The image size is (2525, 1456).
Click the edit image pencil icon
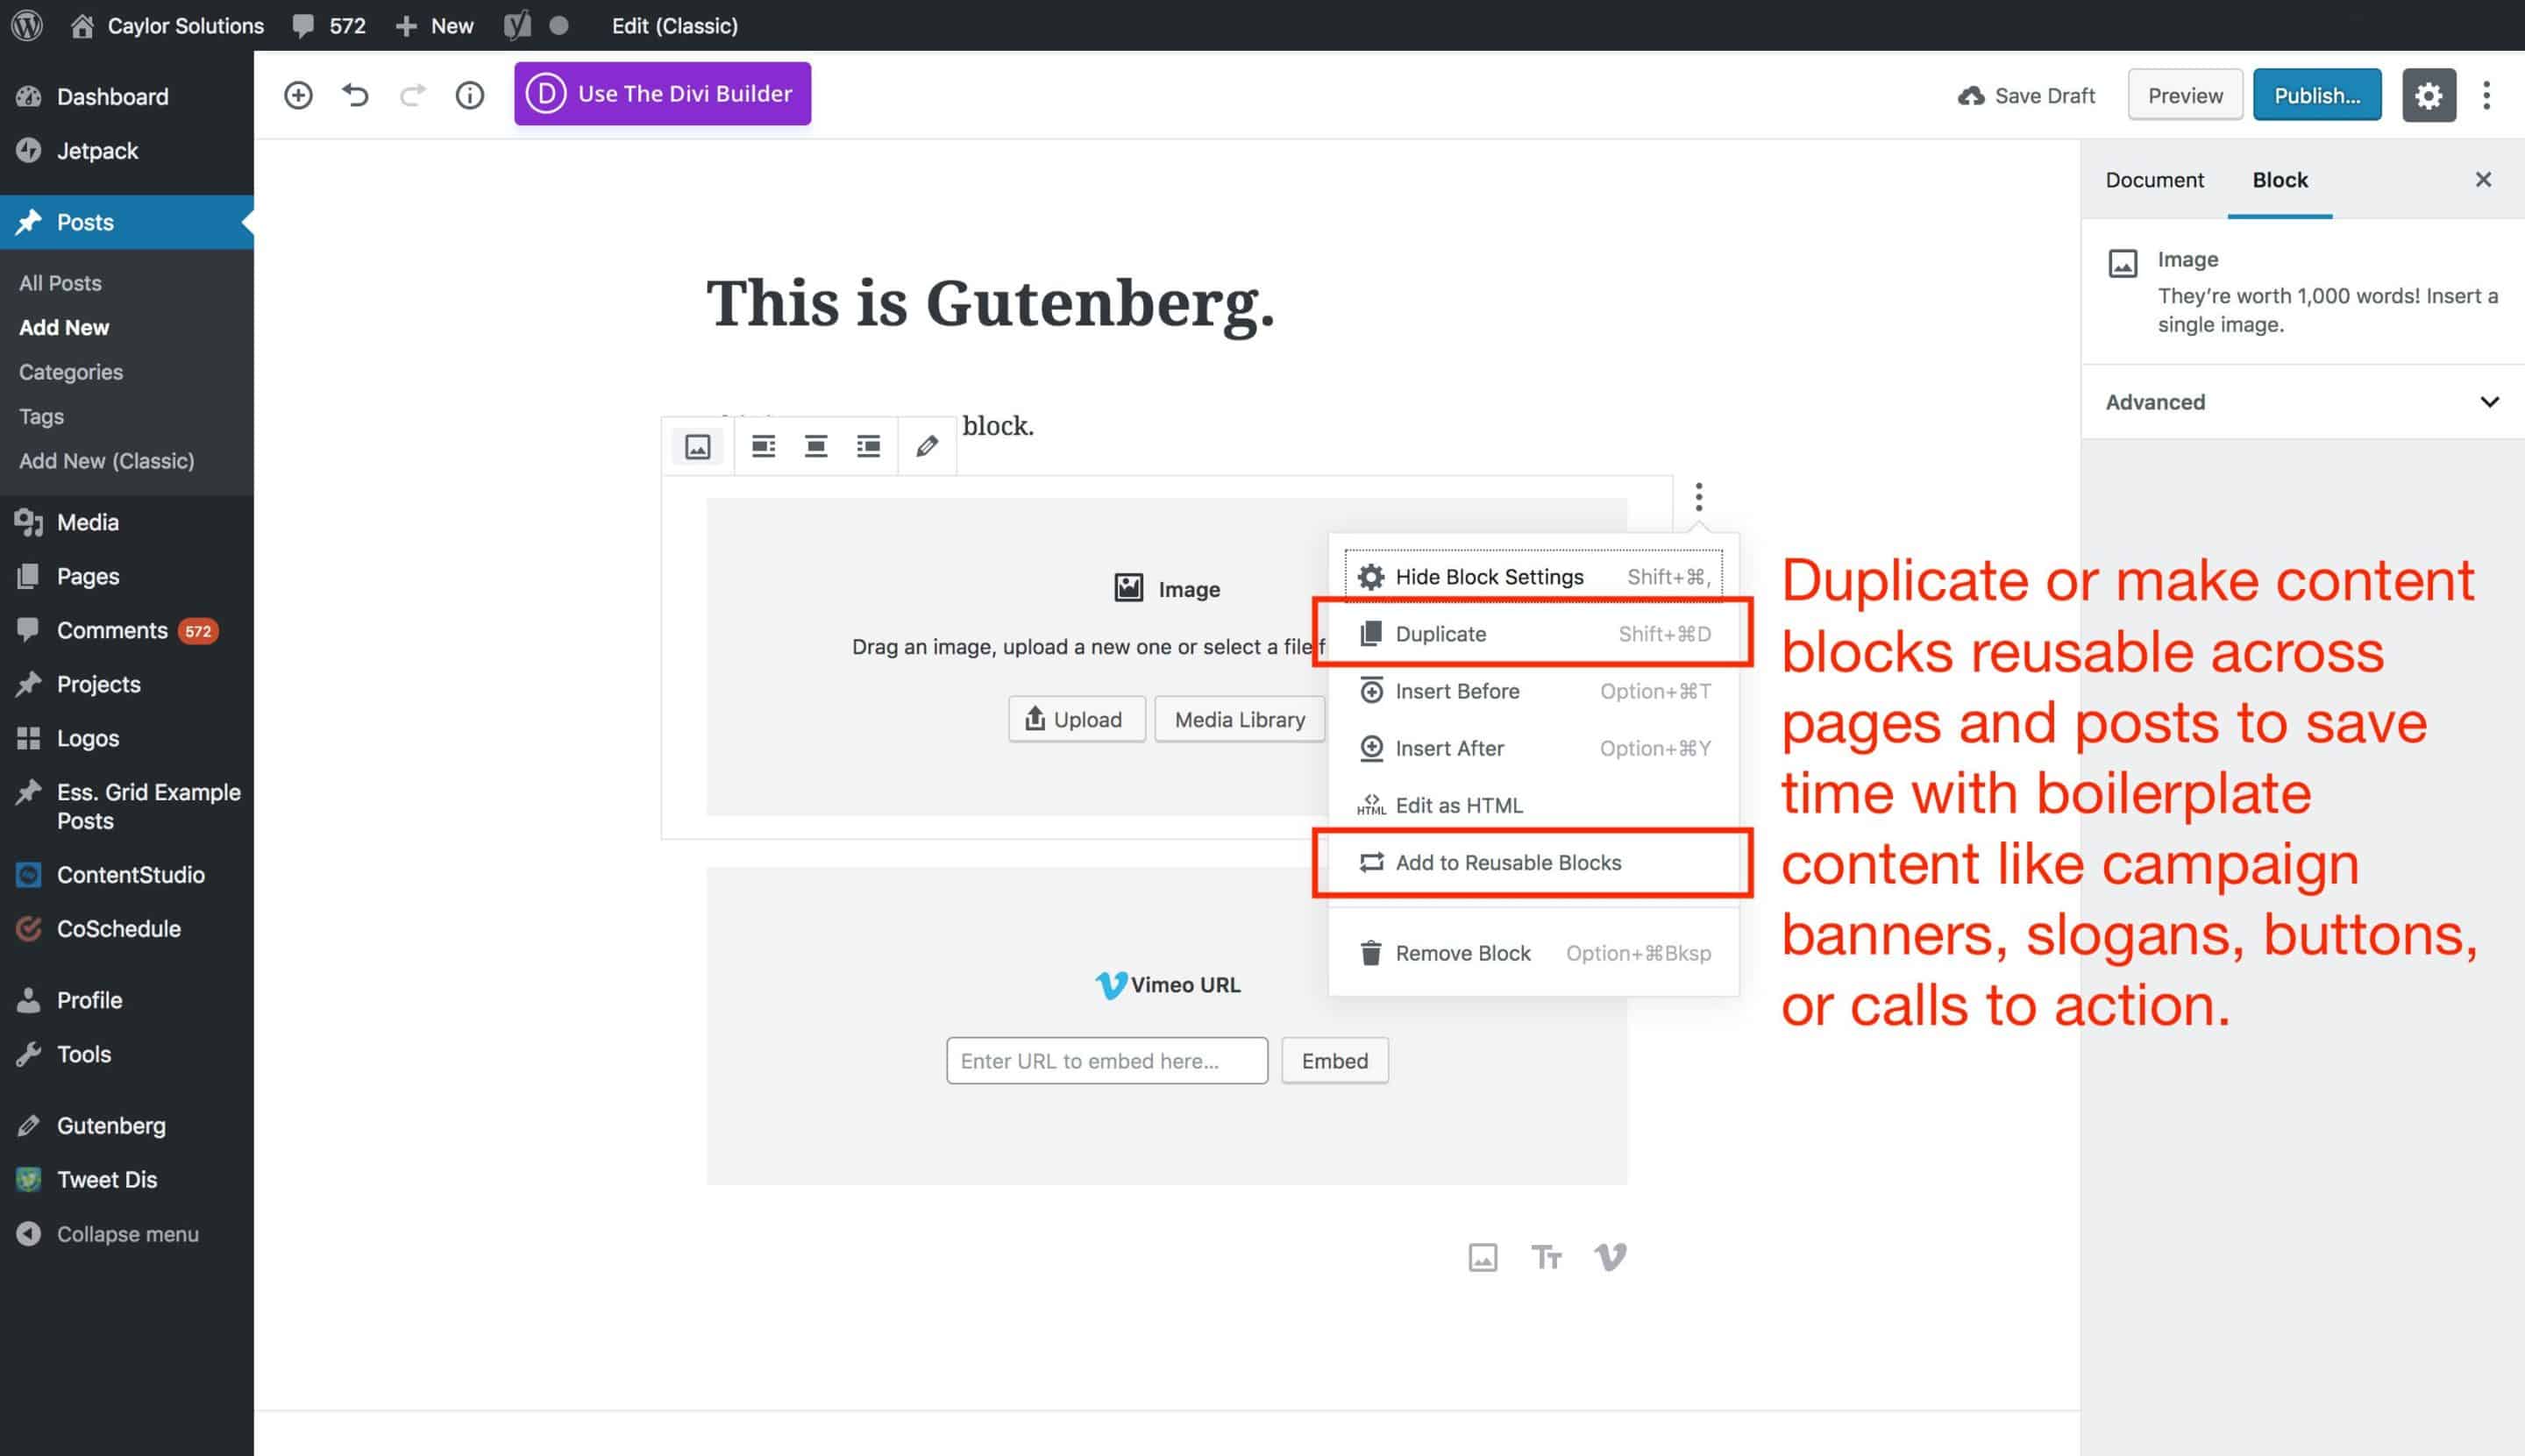927,446
